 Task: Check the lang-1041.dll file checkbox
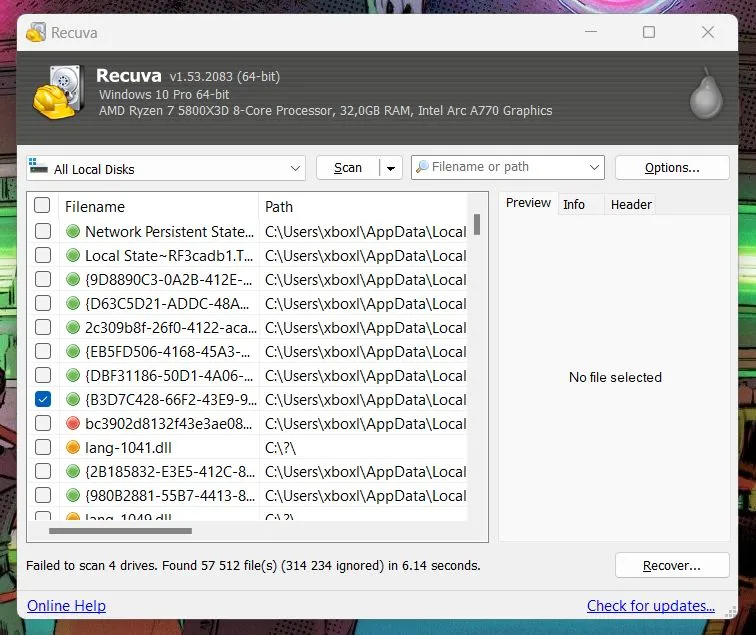click(43, 447)
